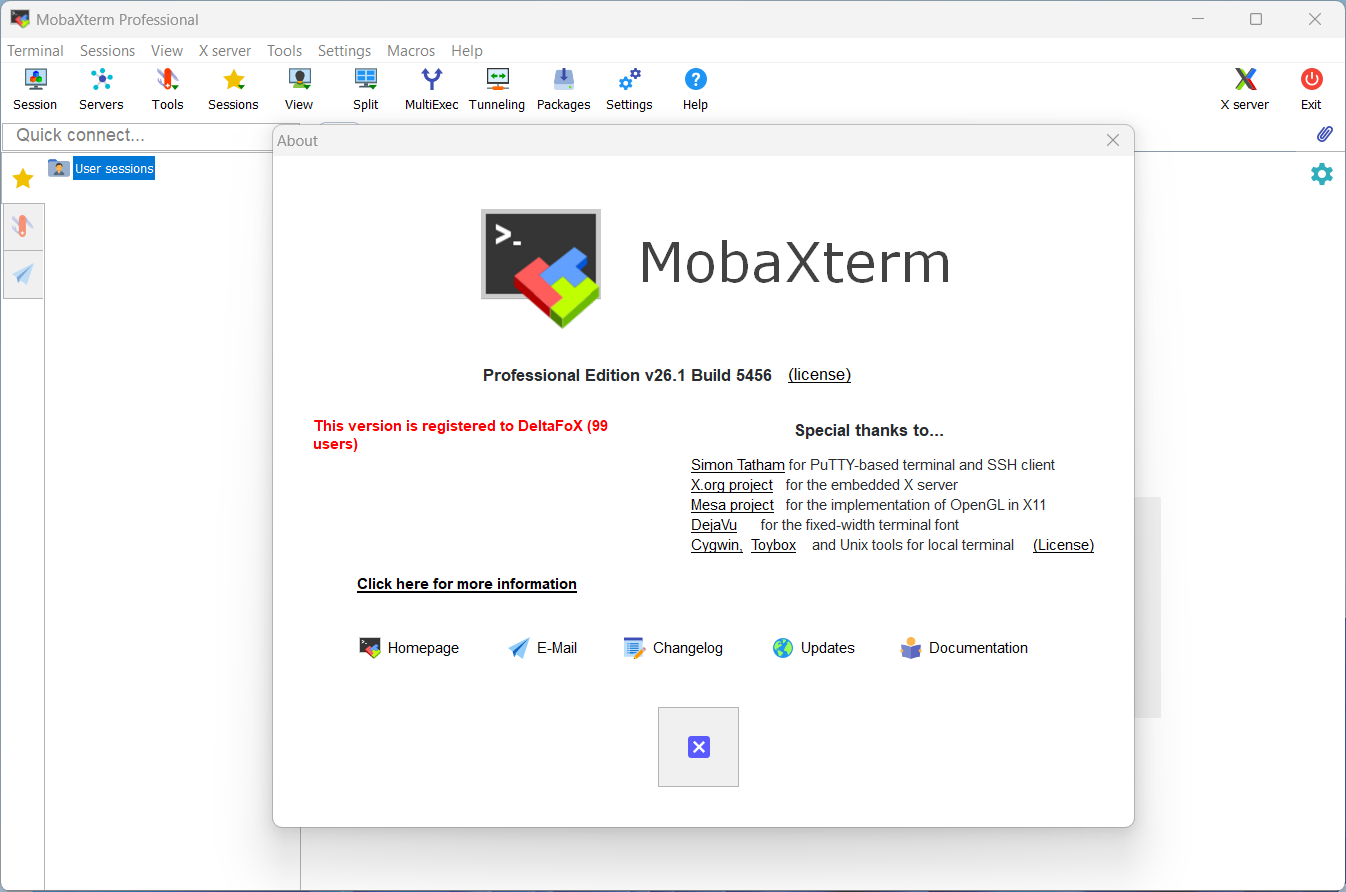Viewport: 1346px width, 892px height.
Task: Open the Terminal menu
Action: (x=35, y=51)
